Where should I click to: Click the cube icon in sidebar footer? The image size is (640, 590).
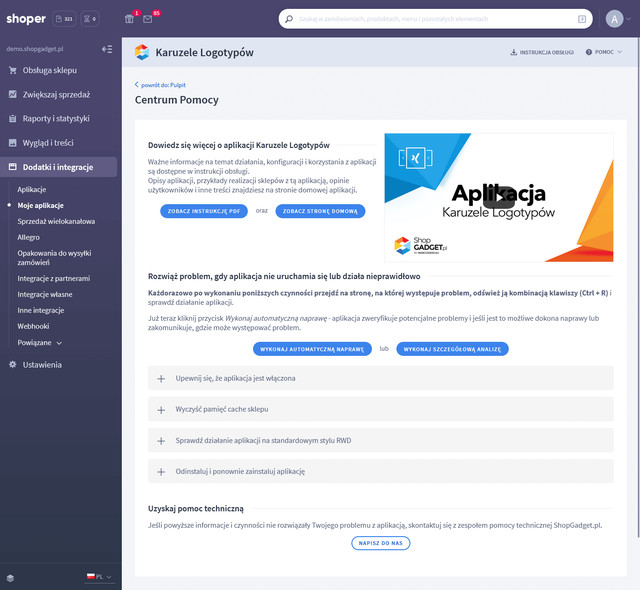coord(10,577)
